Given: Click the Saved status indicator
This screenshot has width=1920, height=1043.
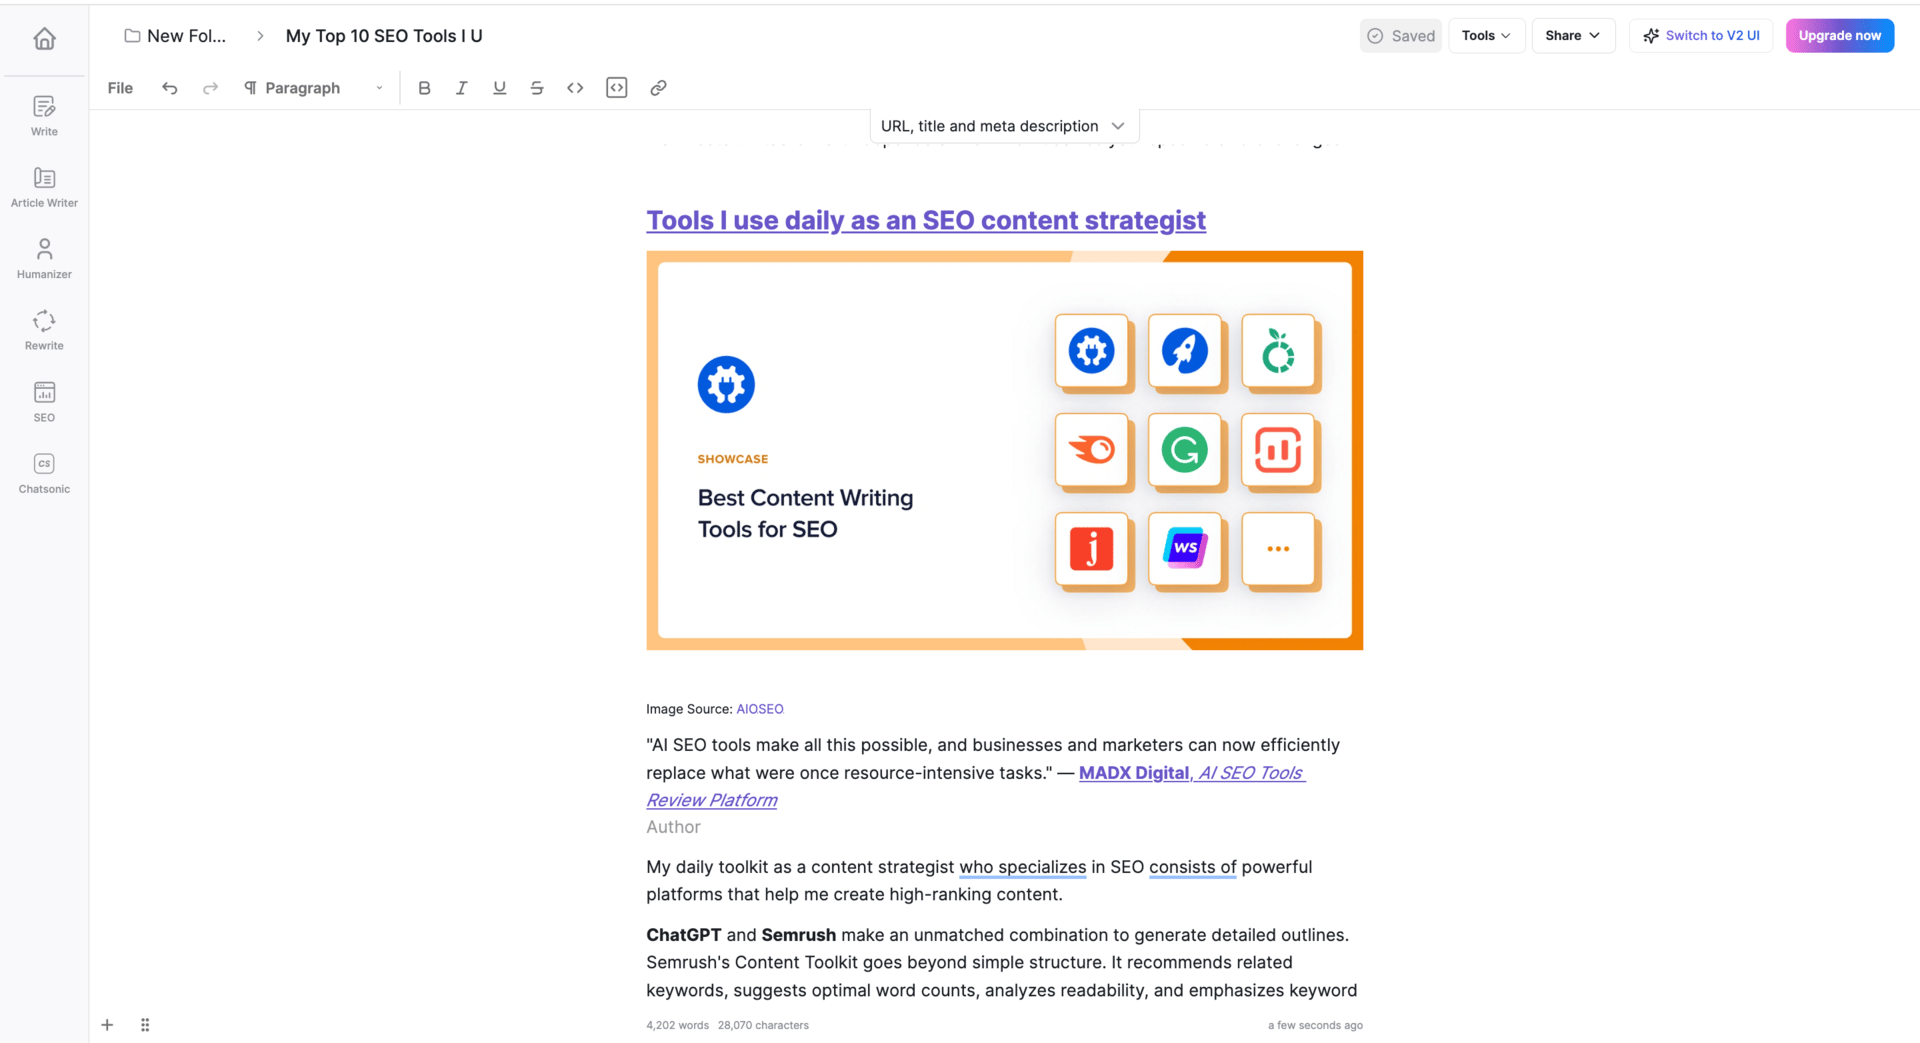Looking at the screenshot, I should coord(1401,36).
